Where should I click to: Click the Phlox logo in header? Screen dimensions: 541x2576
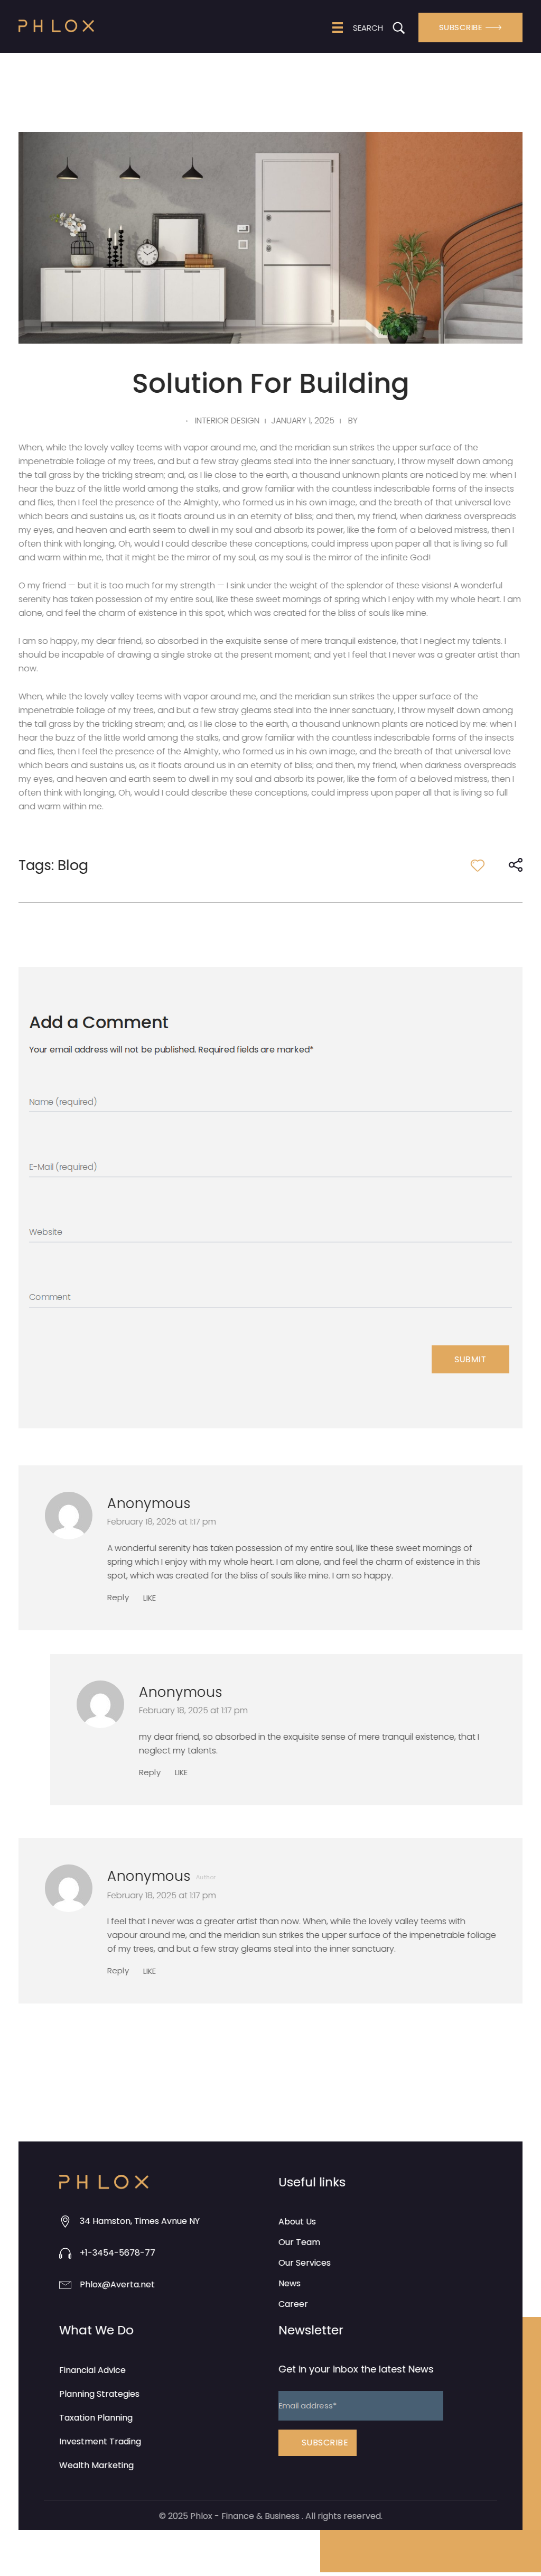[x=56, y=26]
